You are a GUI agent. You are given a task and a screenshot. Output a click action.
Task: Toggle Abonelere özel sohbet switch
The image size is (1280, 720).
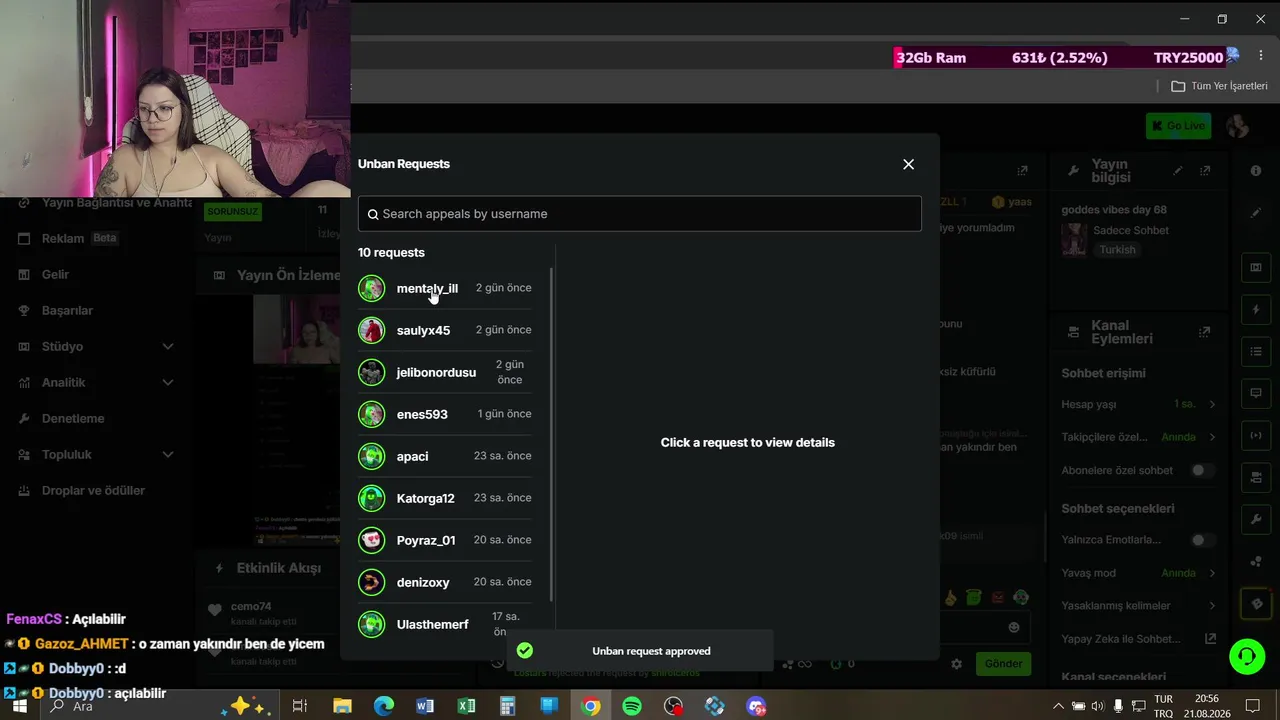point(1203,470)
